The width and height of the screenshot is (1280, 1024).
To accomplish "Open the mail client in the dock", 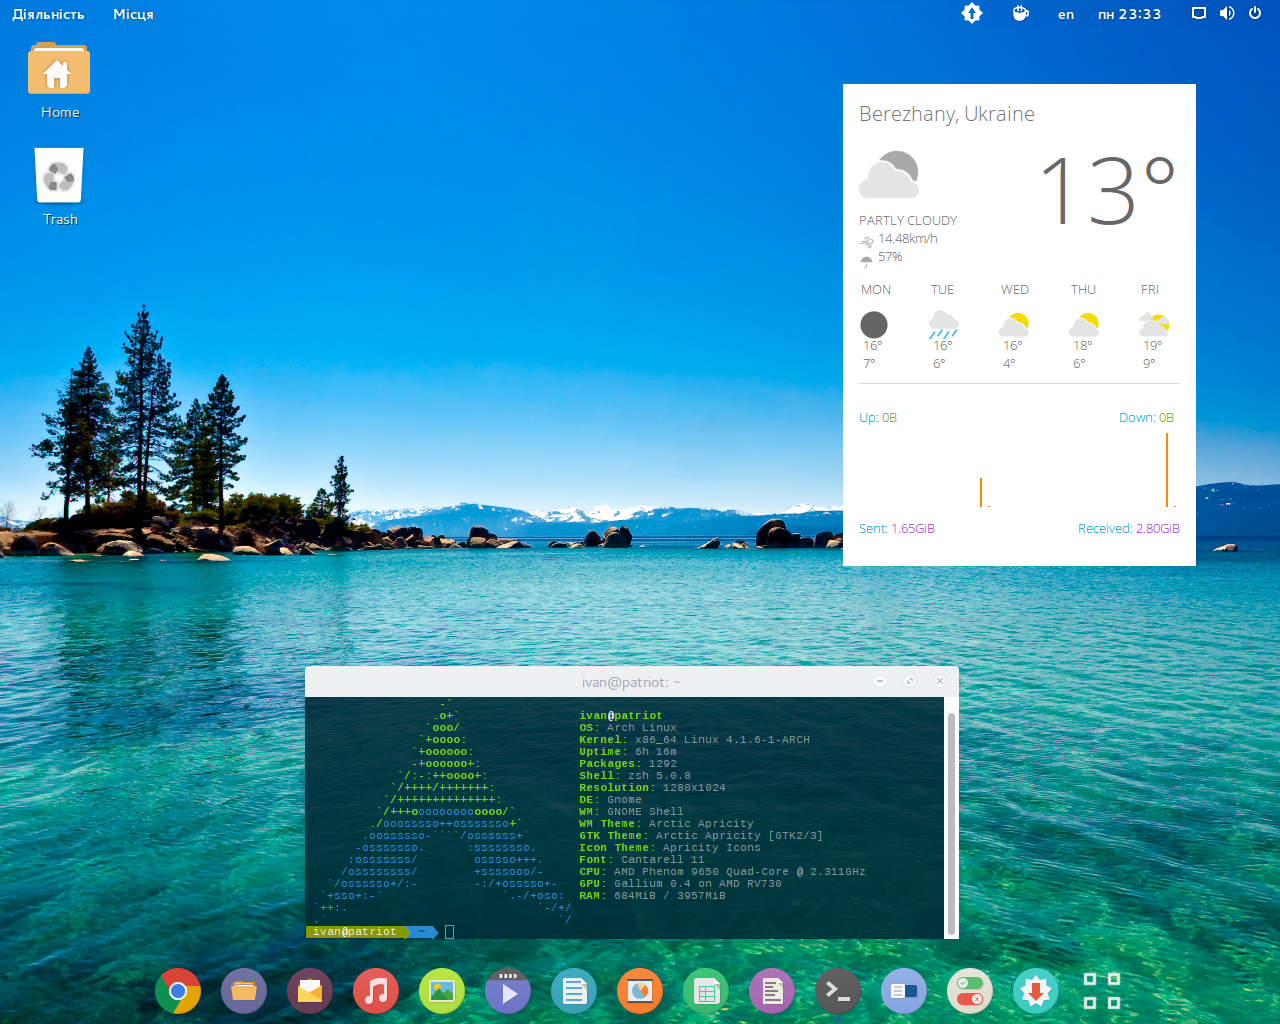I will 310,991.
